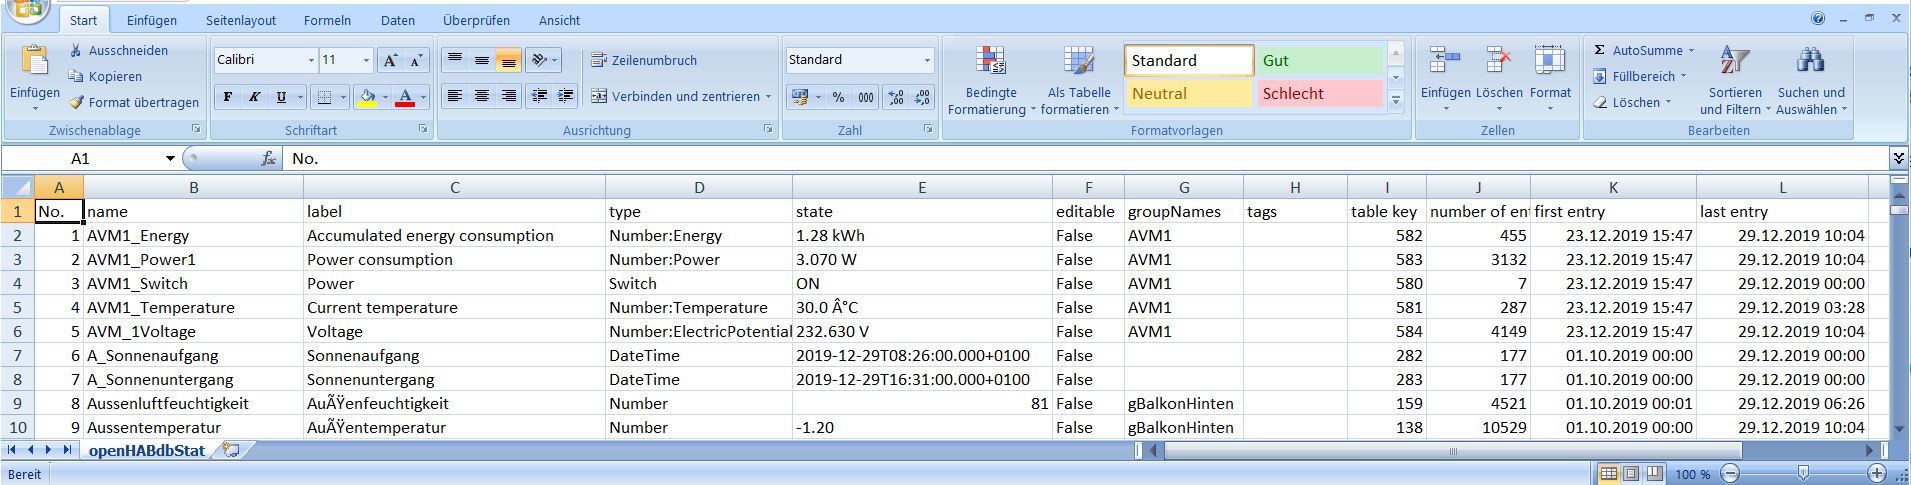1911x485 pixels.
Task: Expand Verbinden und zentrieren dropdown arrow
Action: click(x=768, y=97)
